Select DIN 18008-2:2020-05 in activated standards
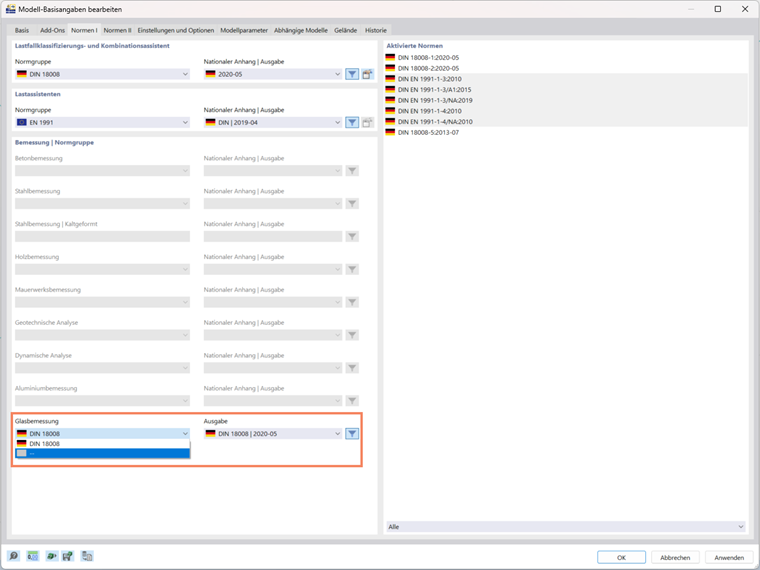760x570 pixels. click(x=567, y=68)
